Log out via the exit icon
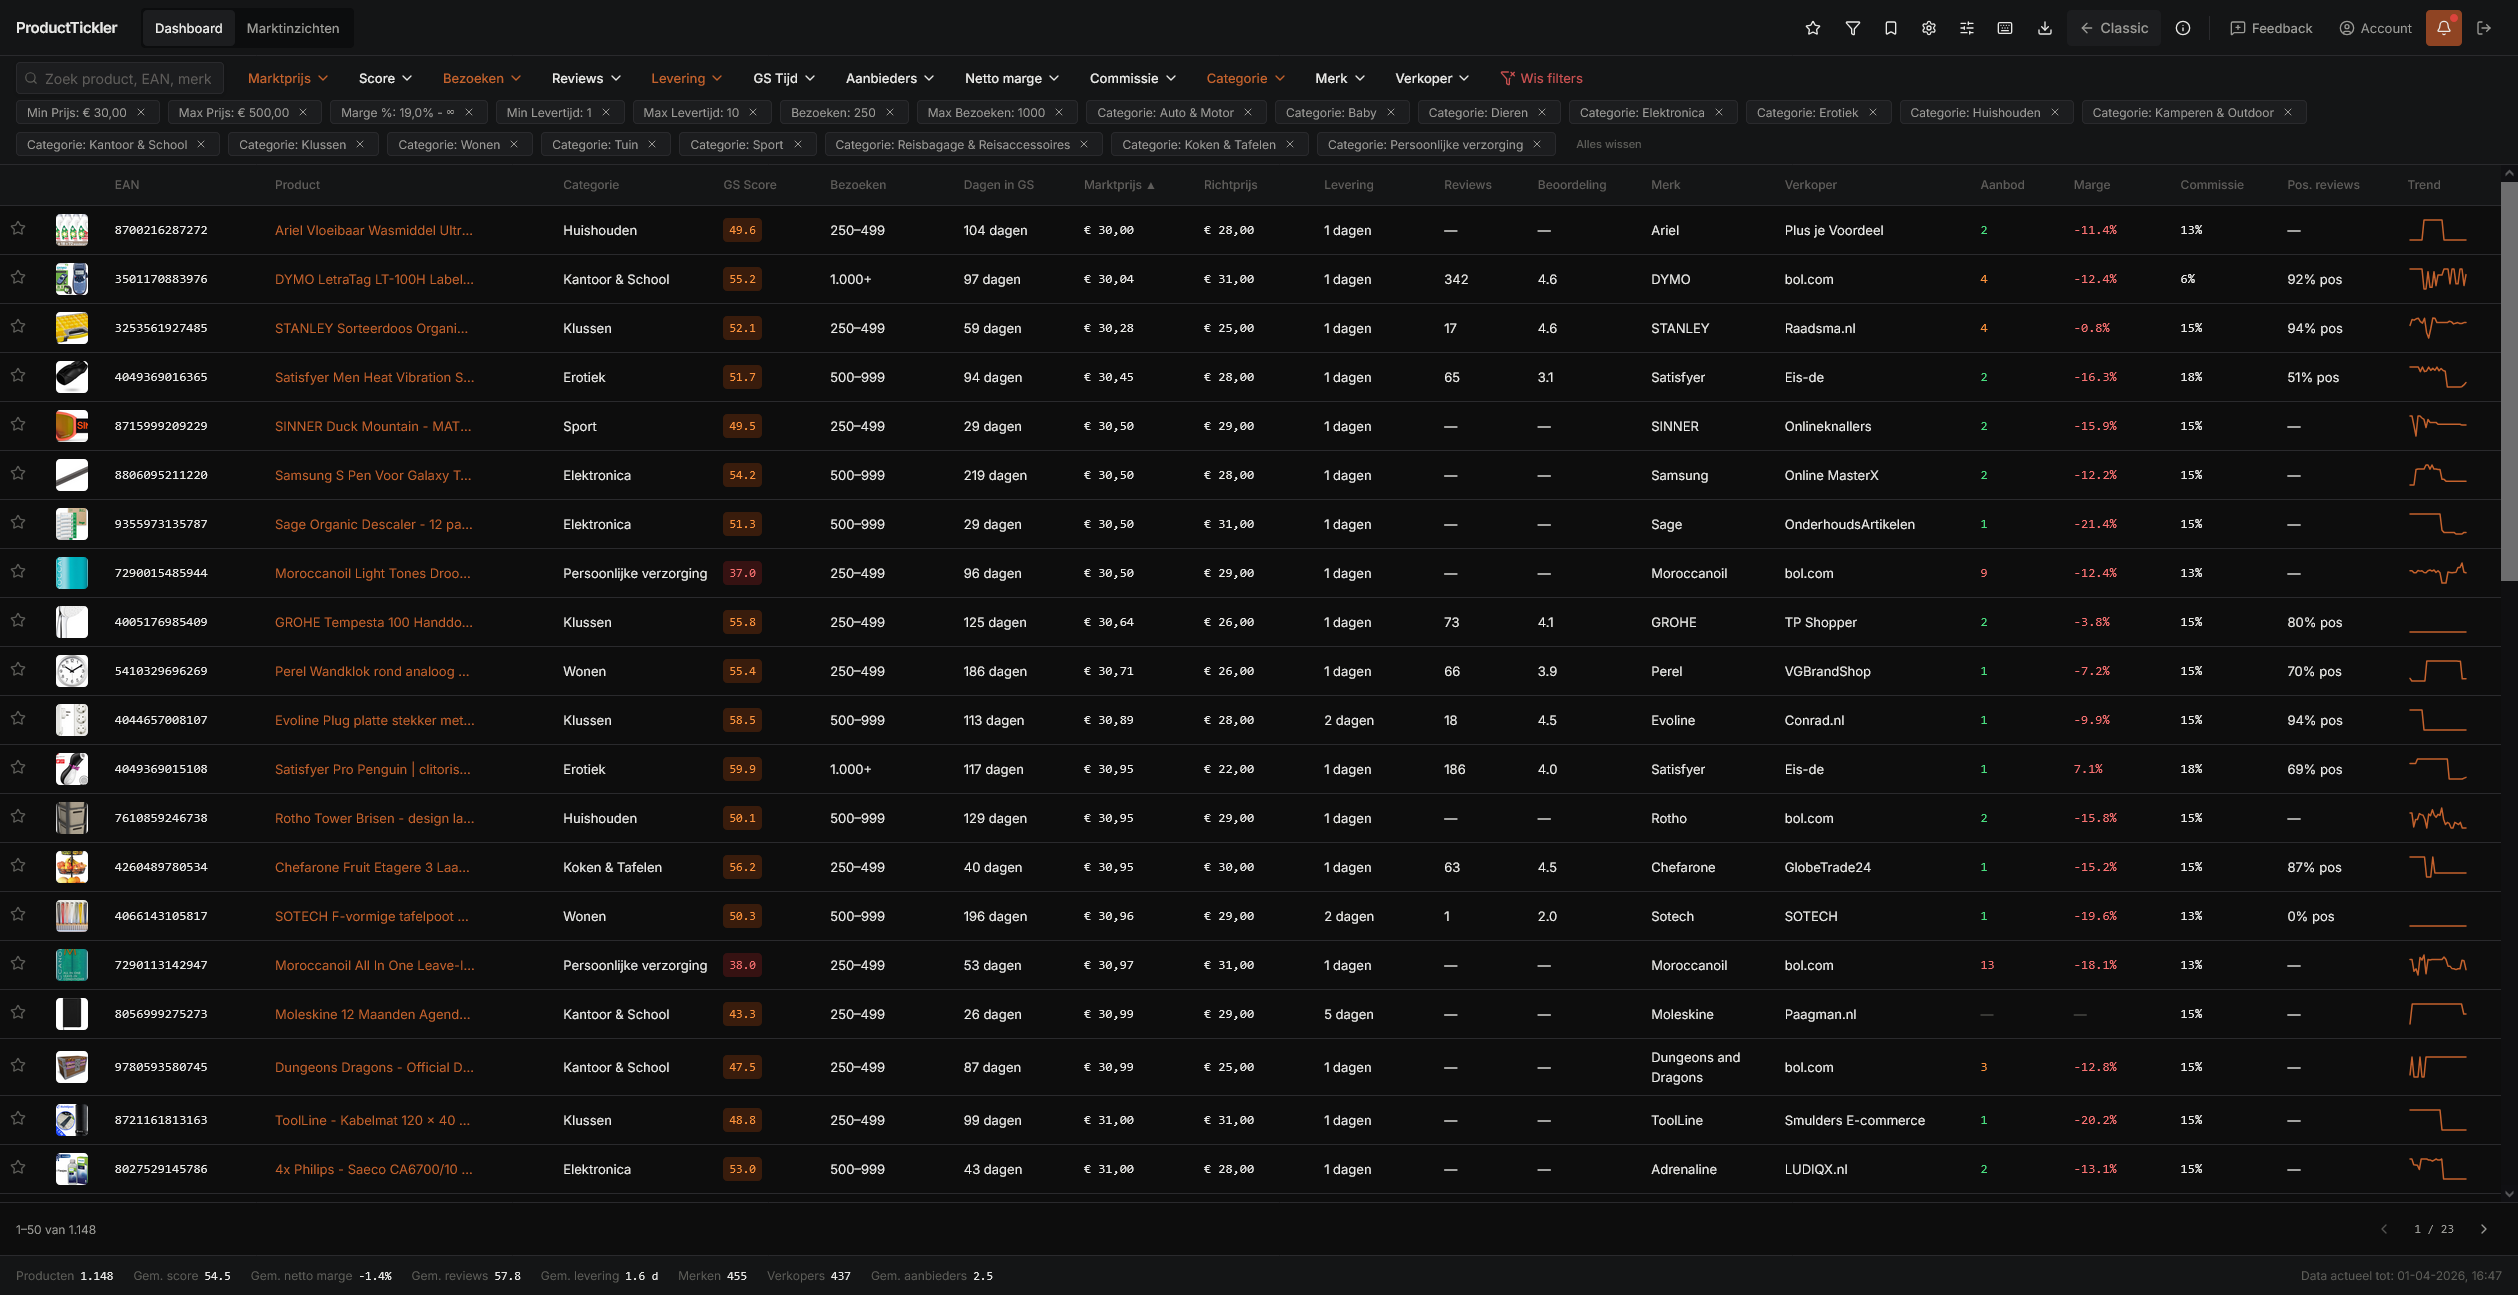This screenshot has width=2518, height=1295. (2486, 27)
